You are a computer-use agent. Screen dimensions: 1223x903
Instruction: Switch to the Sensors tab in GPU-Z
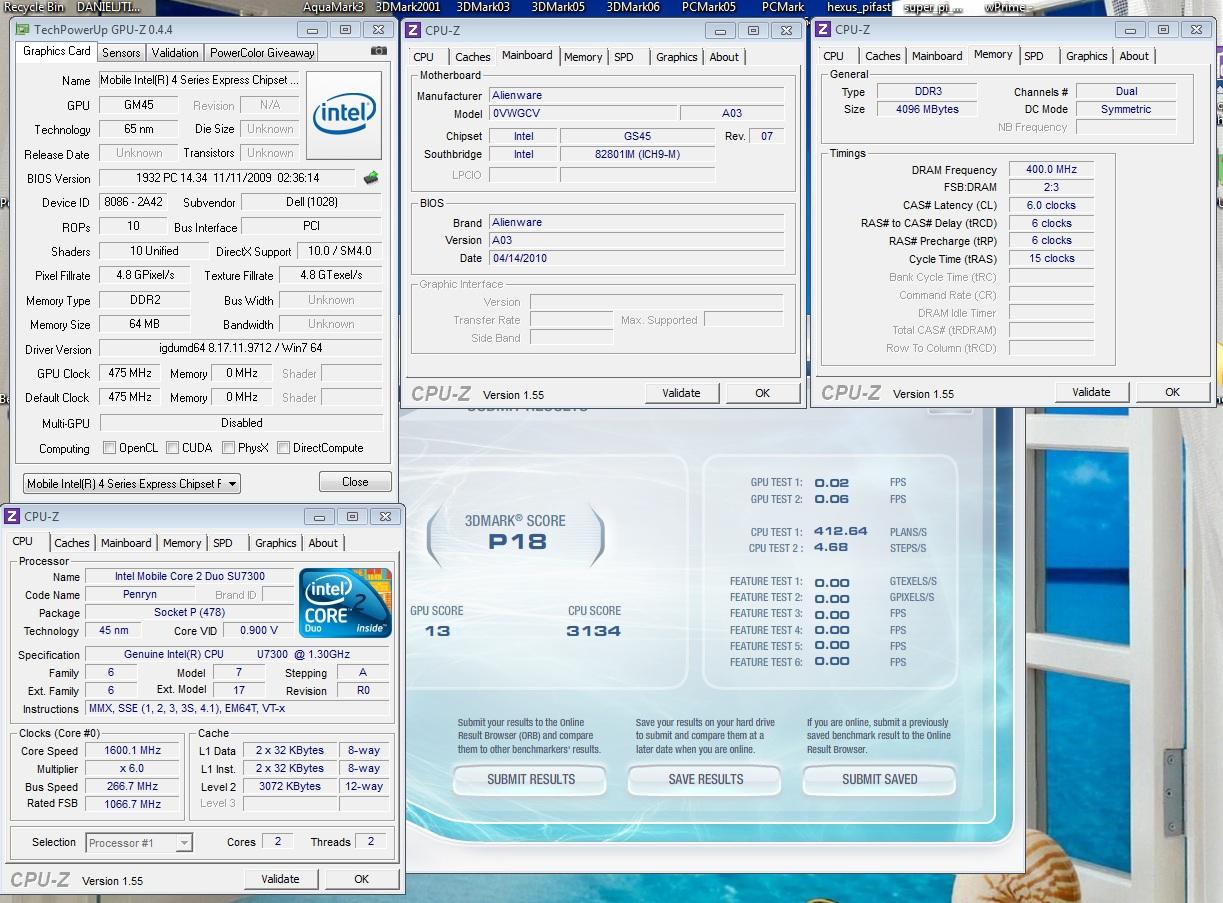[x=121, y=53]
